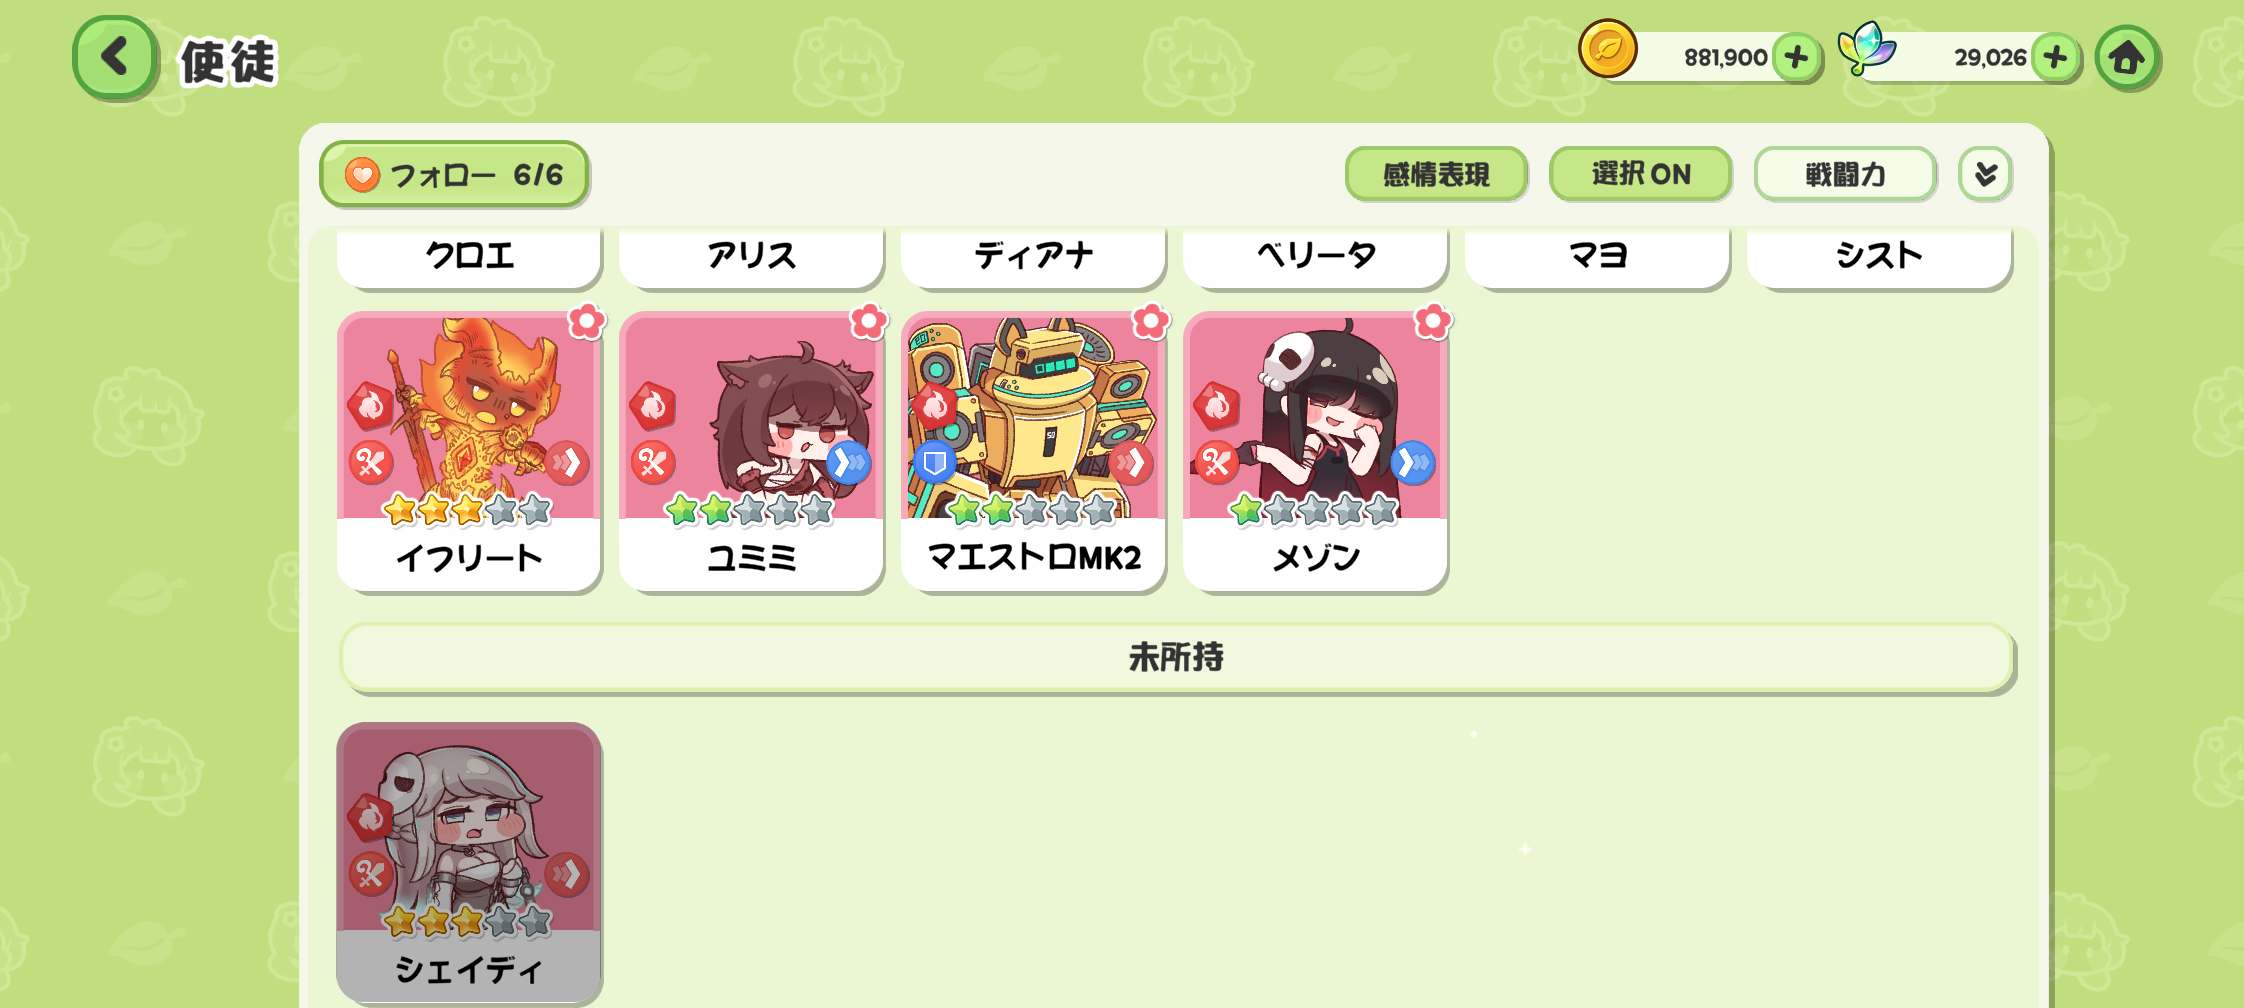Open the home screen via house icon
The width and height of the screenshot is (2244, 1008).
(x=2127, y=58)
